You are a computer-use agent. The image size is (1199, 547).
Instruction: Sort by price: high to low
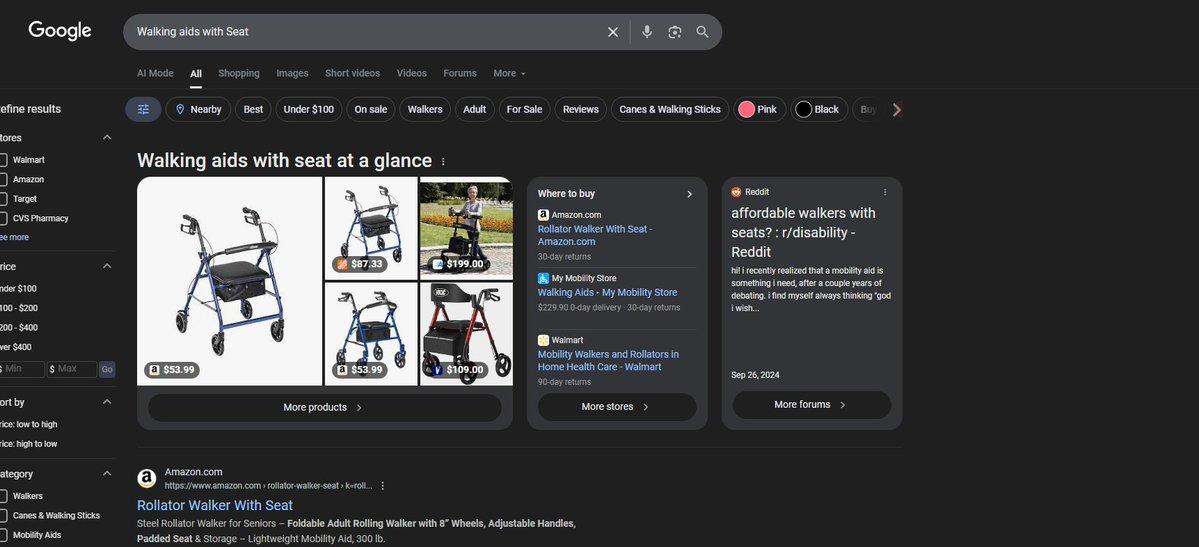(29, 444)
